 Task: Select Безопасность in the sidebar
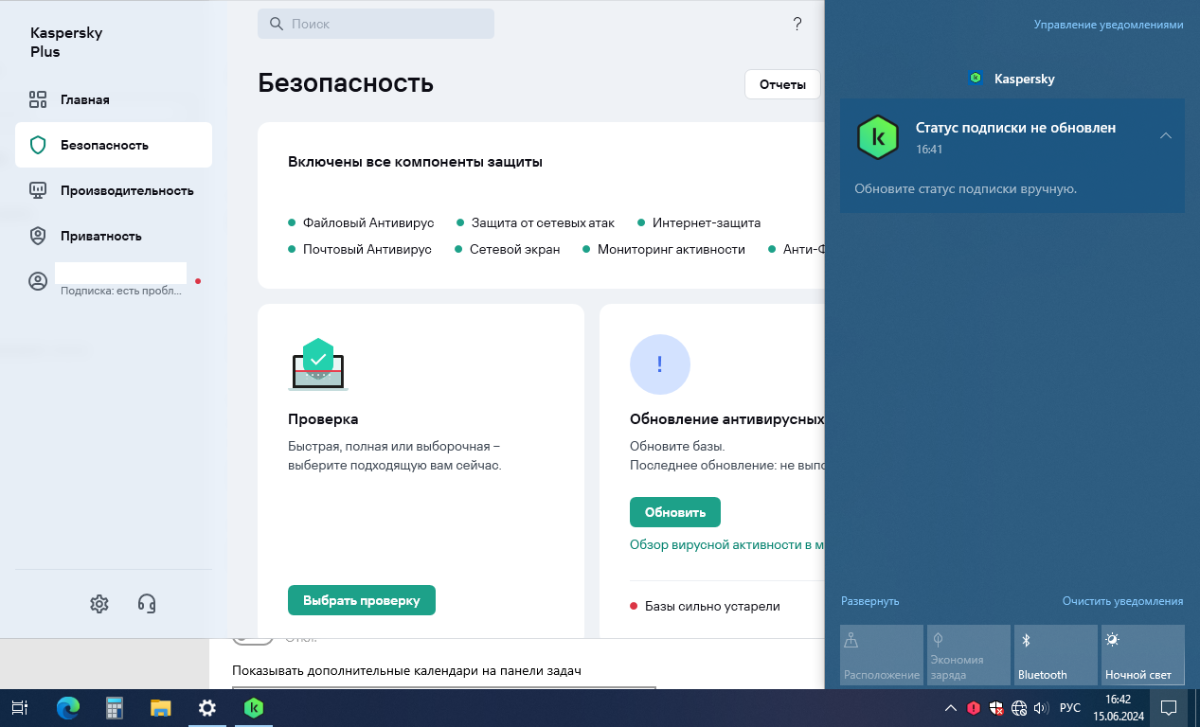tap(113, 145)
